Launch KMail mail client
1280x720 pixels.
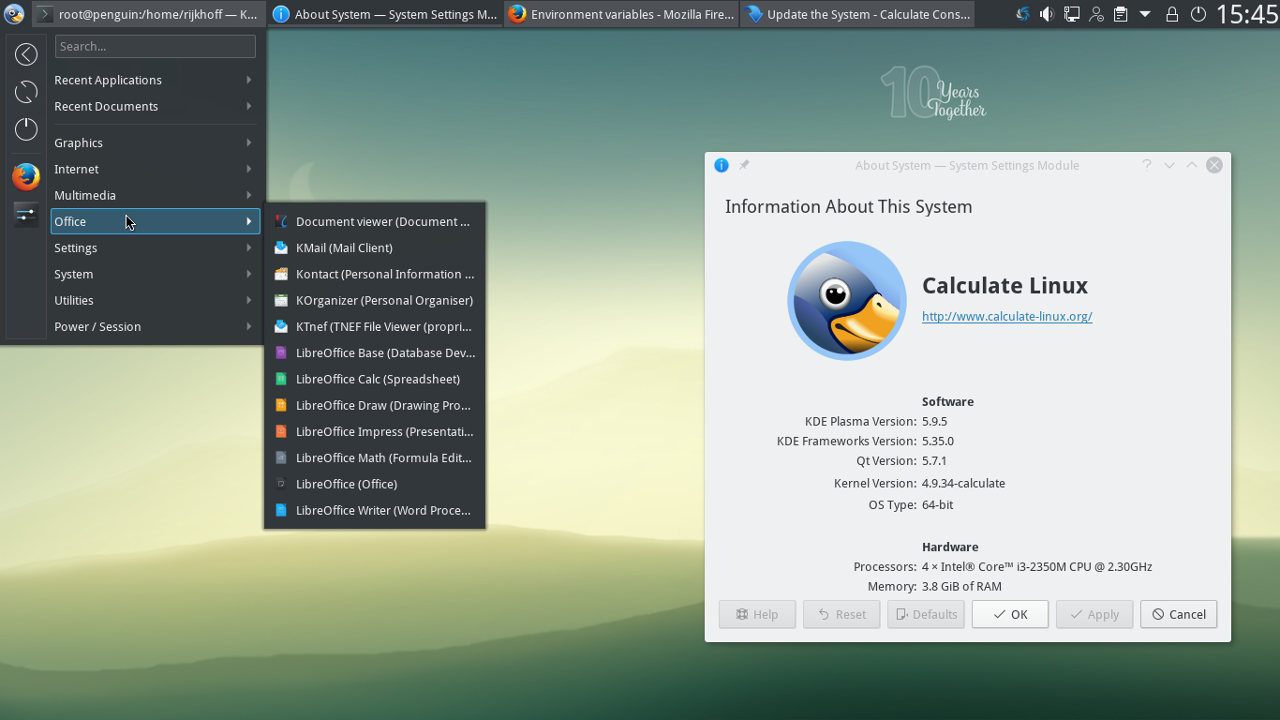click(x=374, y=248)
